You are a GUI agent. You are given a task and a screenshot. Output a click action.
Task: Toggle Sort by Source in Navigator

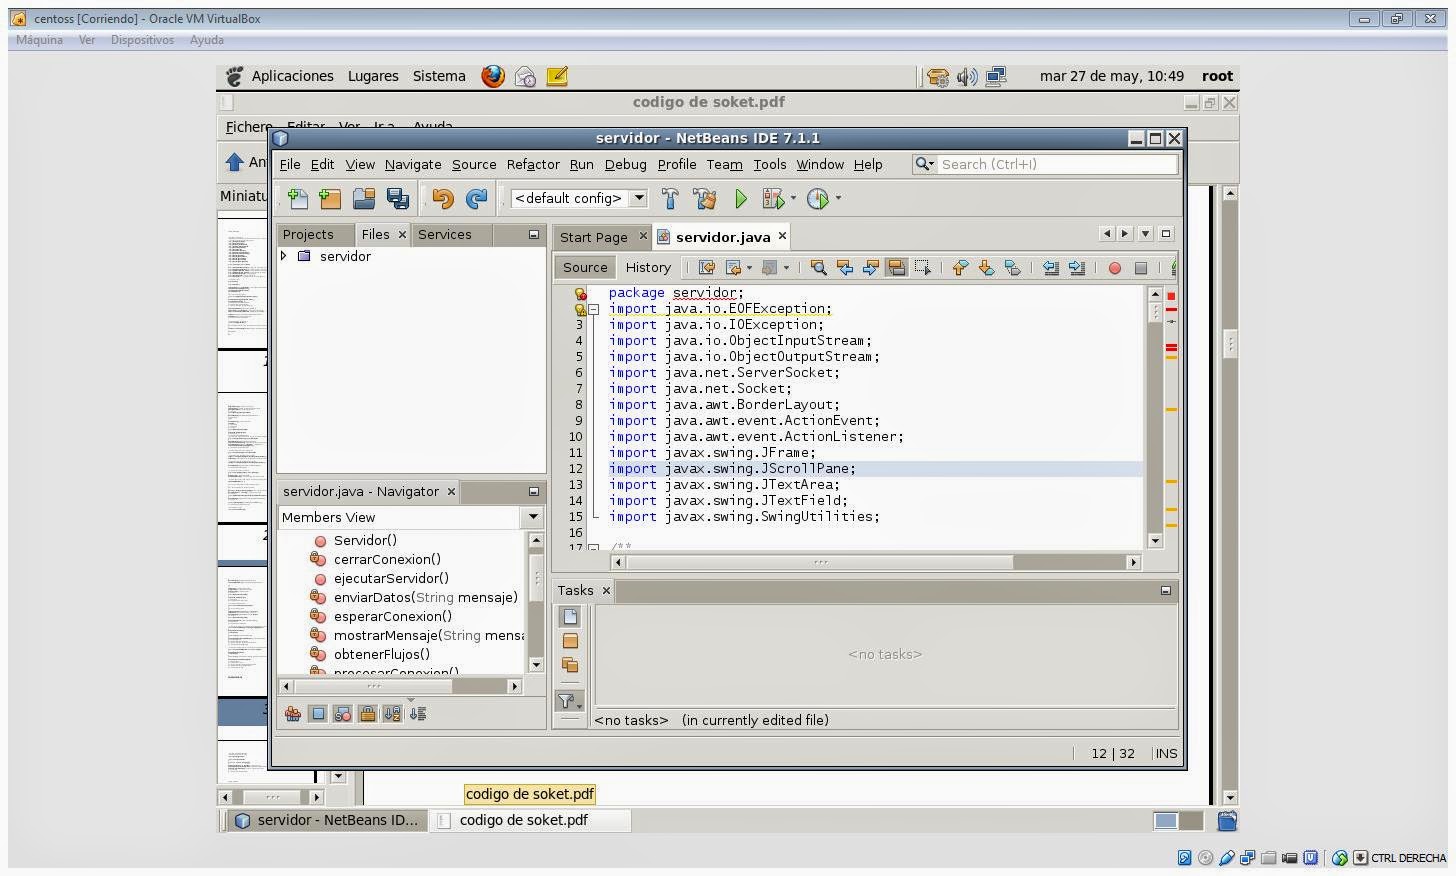pos(417,713)
